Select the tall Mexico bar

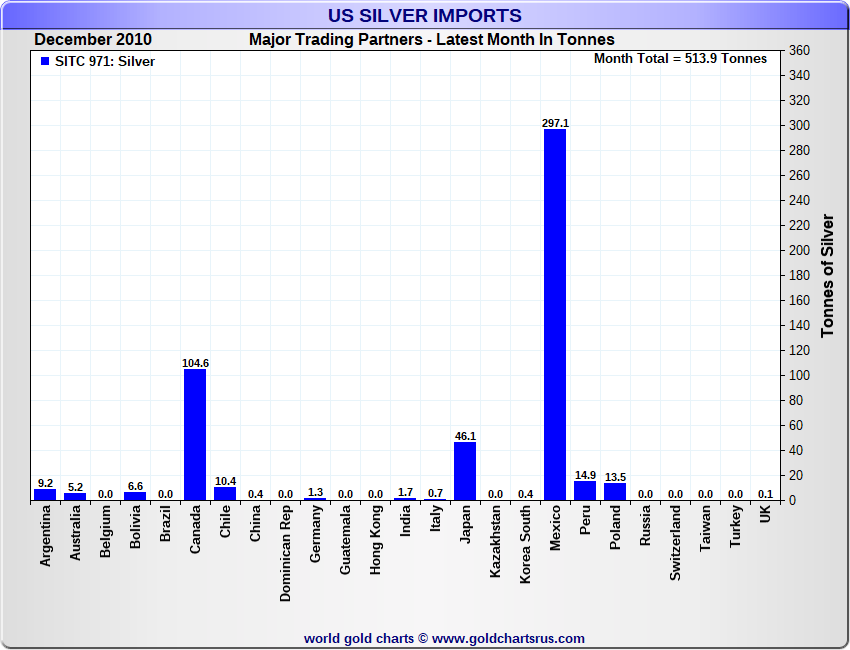pyautogui.click(x=555, y=314)
